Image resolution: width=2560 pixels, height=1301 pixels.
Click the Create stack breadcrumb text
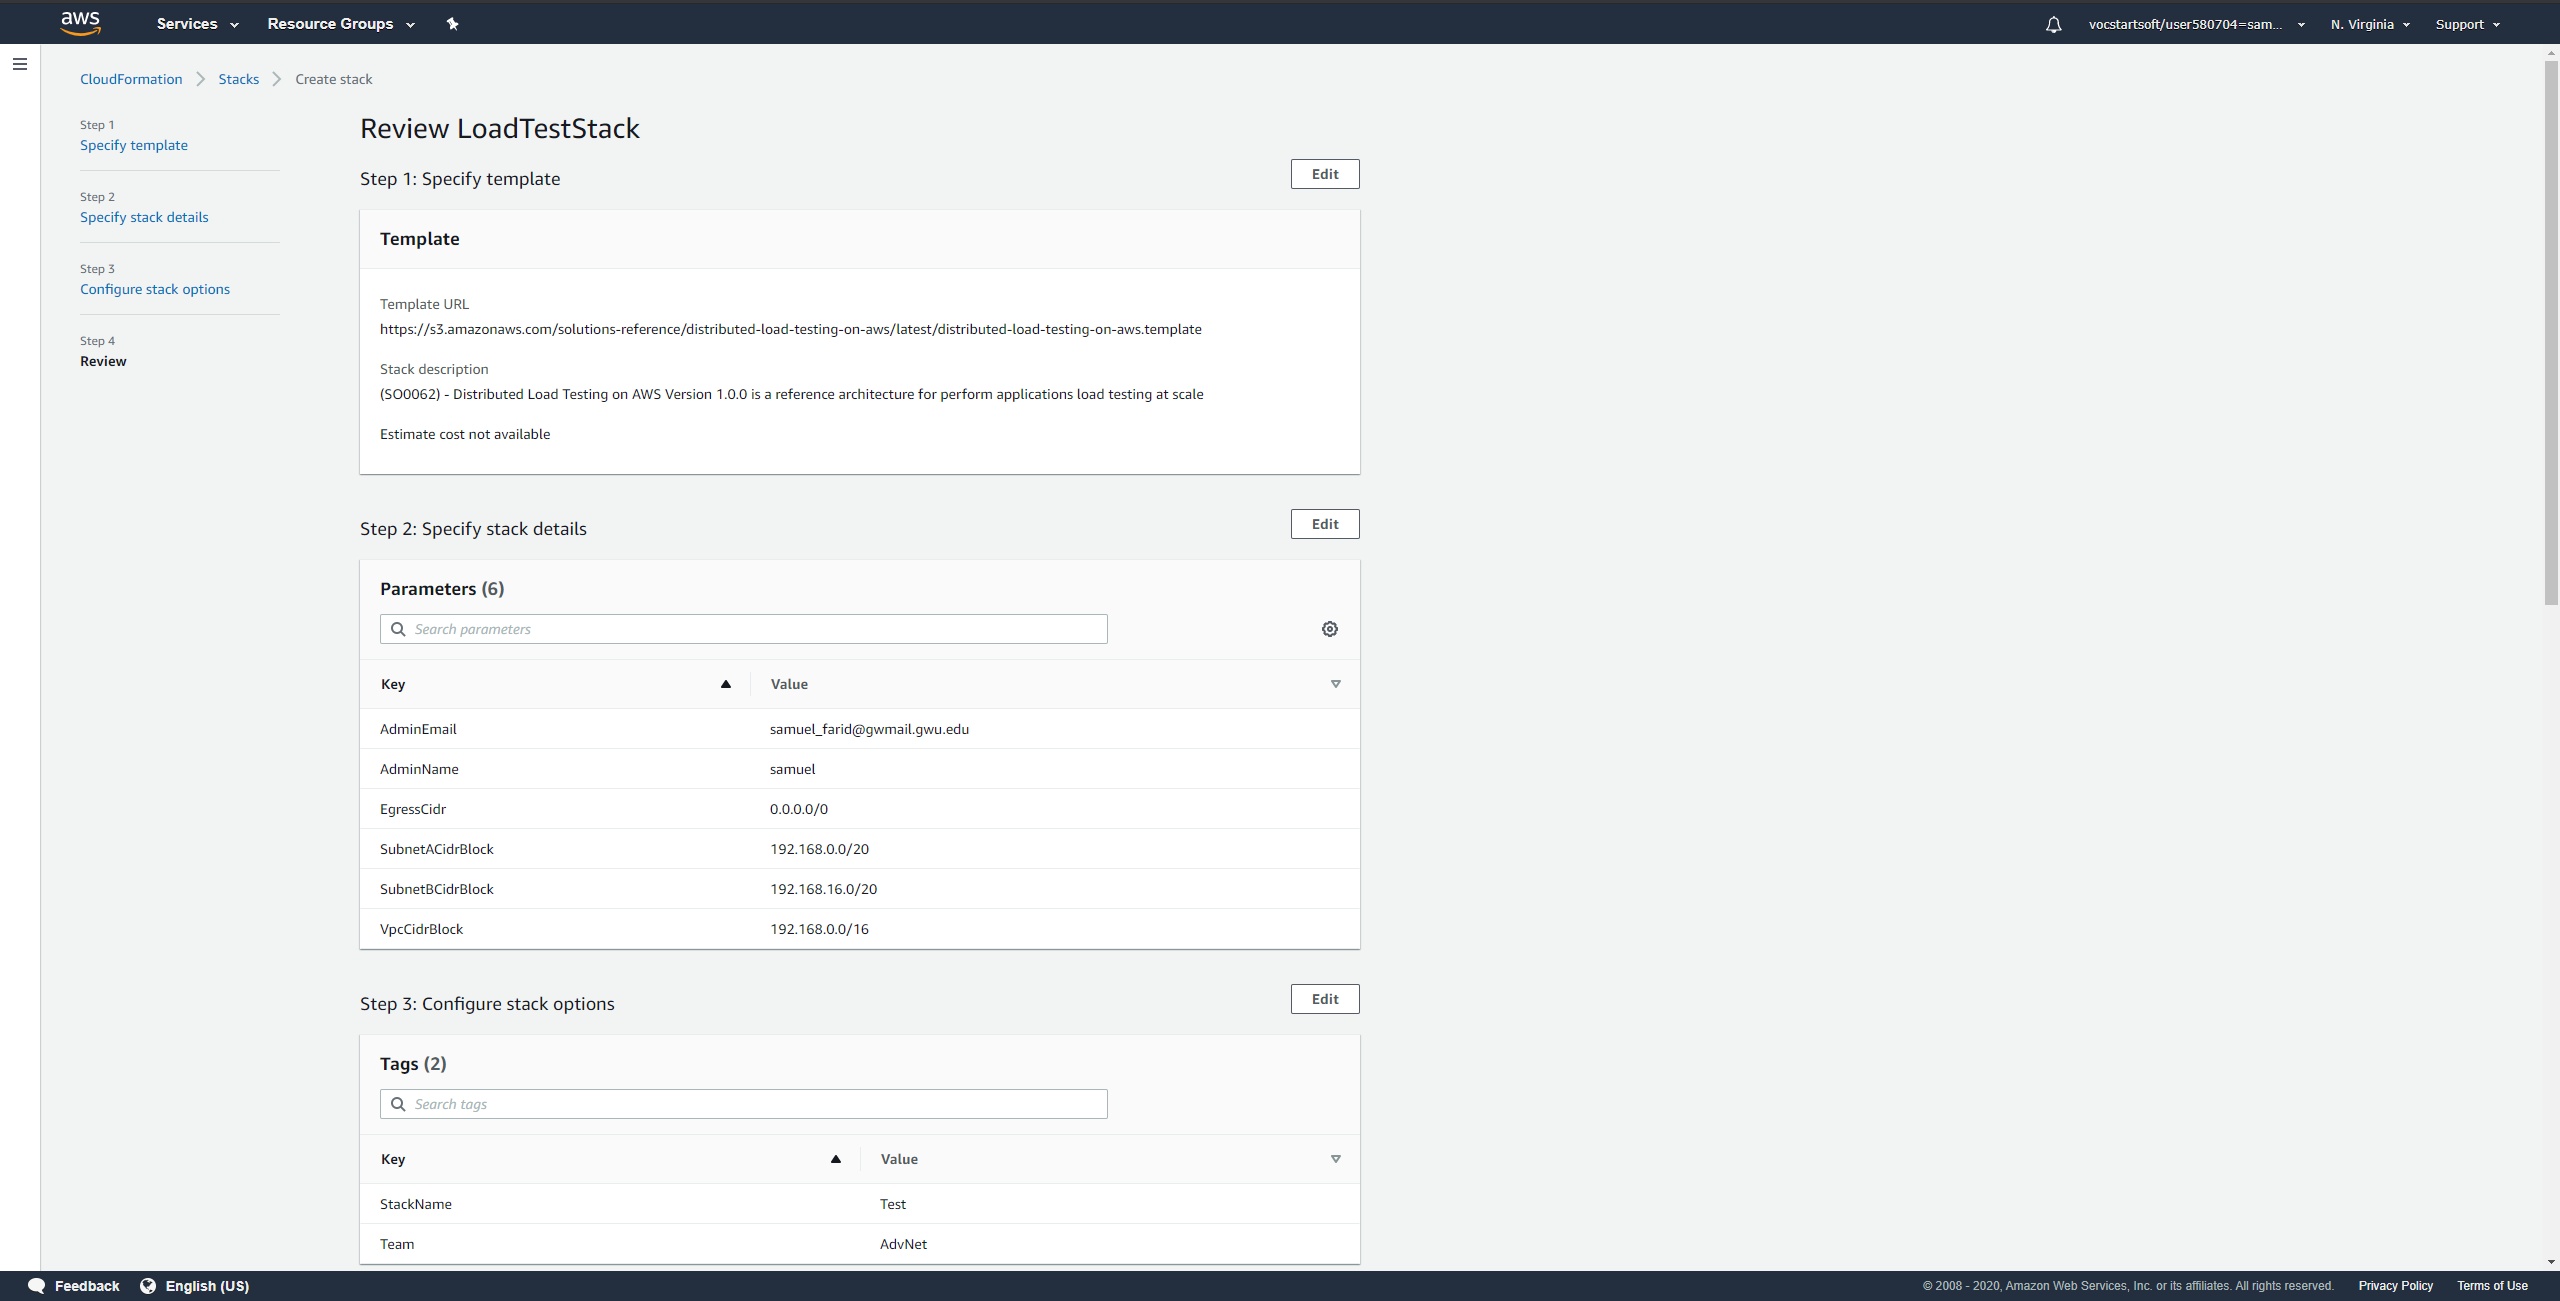(333, 79)
